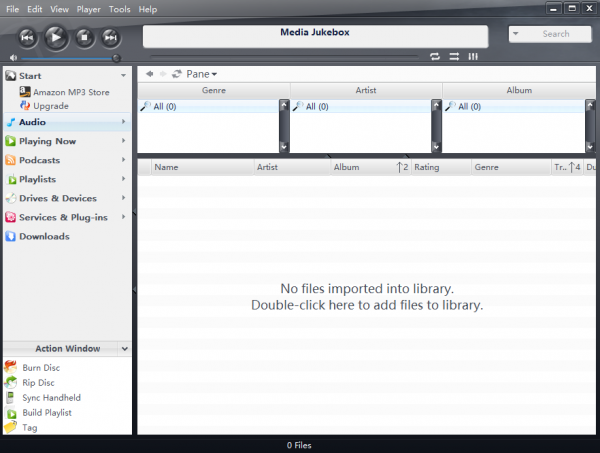
Task: Click the Media Jukebox display area
Action: tap(315, 36)
